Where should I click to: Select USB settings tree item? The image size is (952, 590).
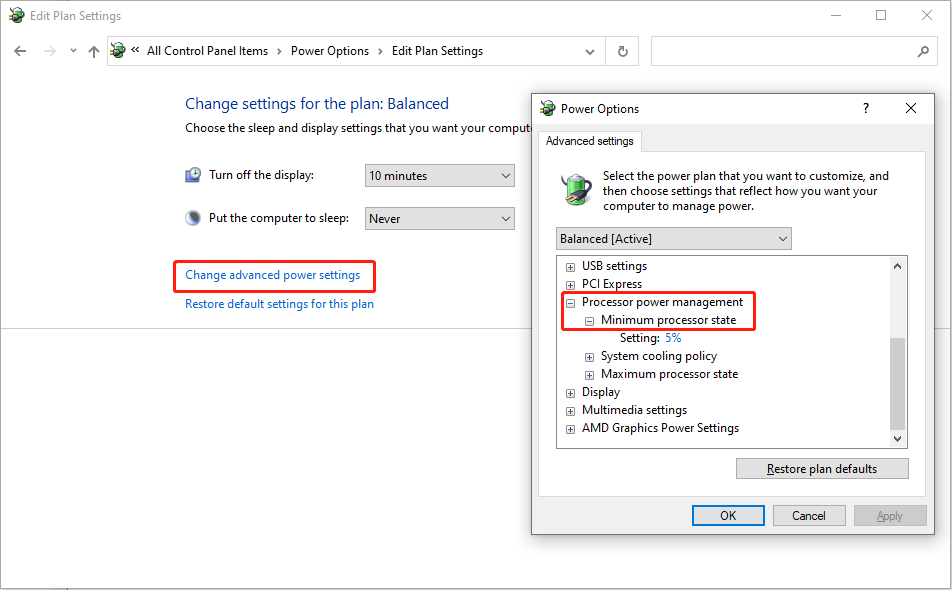(614, 266)
